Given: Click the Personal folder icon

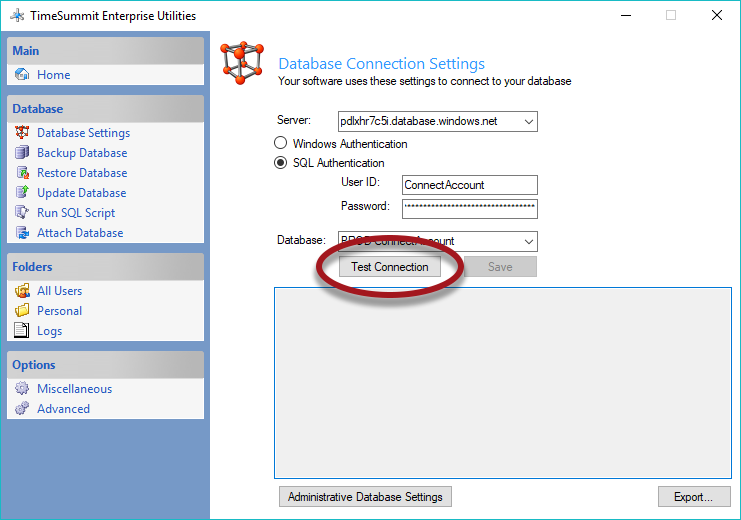Looking at the screenshot, I should click(22, 311).
